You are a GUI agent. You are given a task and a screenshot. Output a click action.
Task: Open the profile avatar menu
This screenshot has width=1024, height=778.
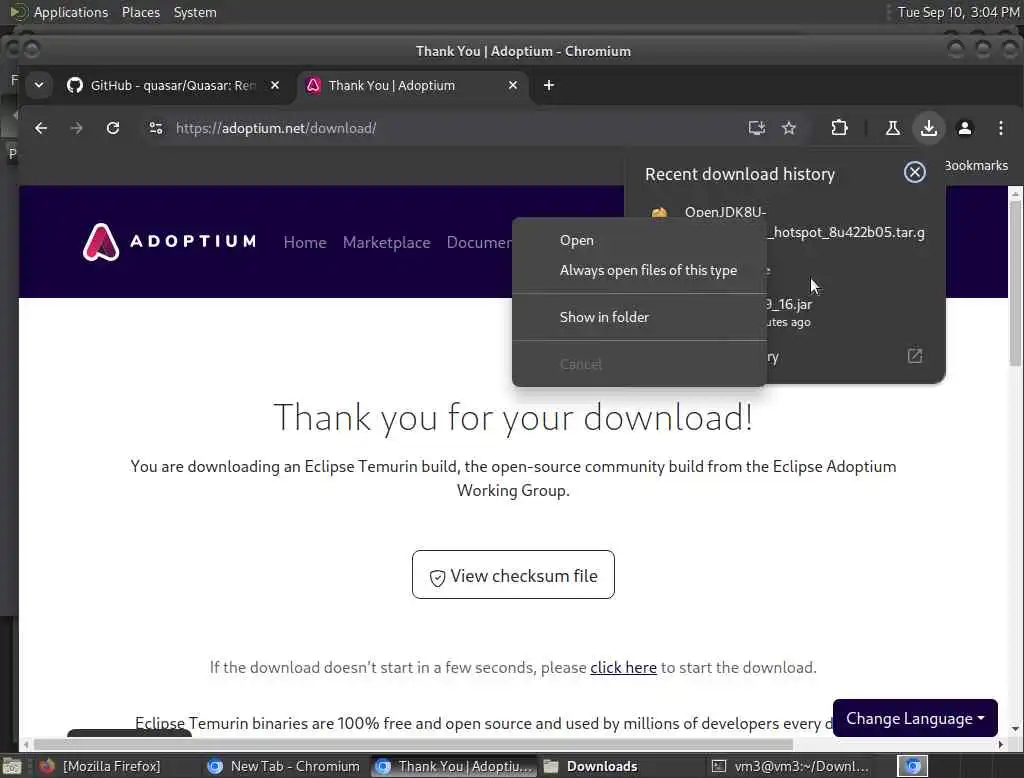pyautogui.click(x=965, y=128)
